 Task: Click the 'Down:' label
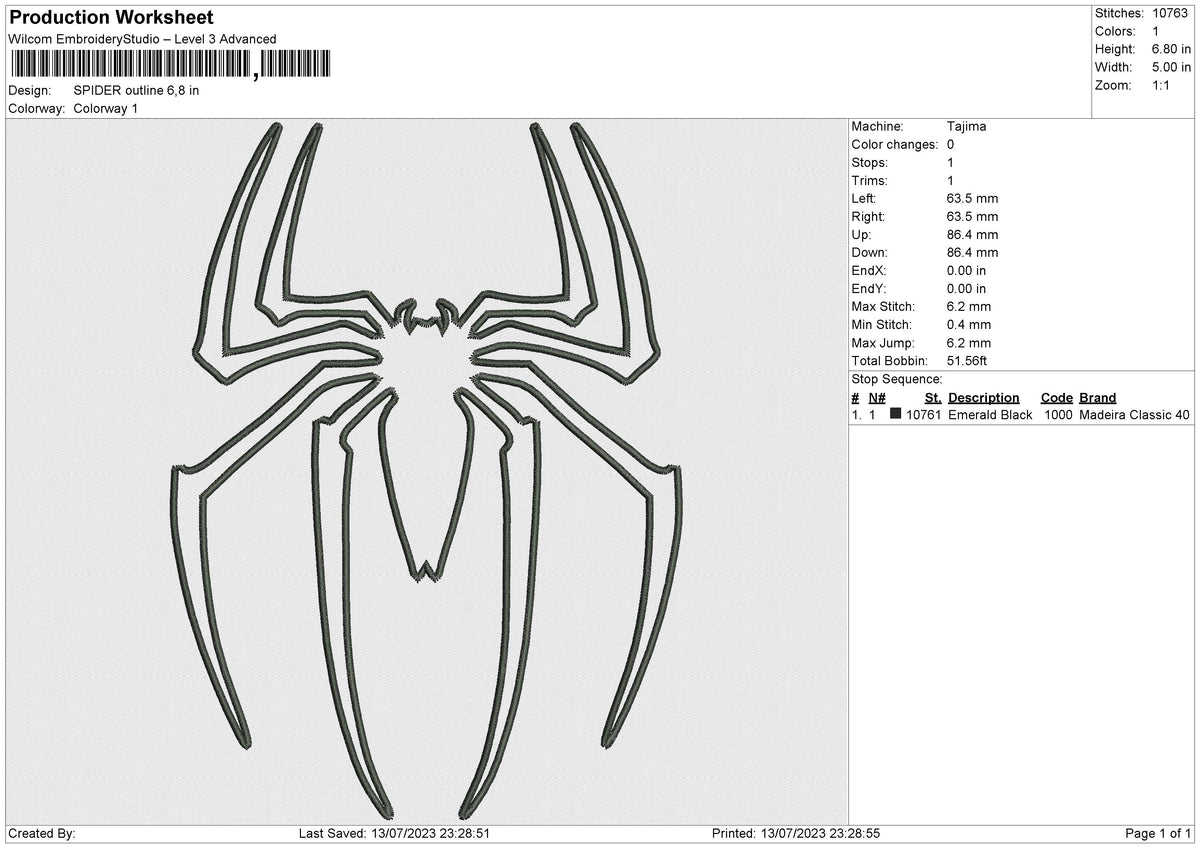coord(869,252)
